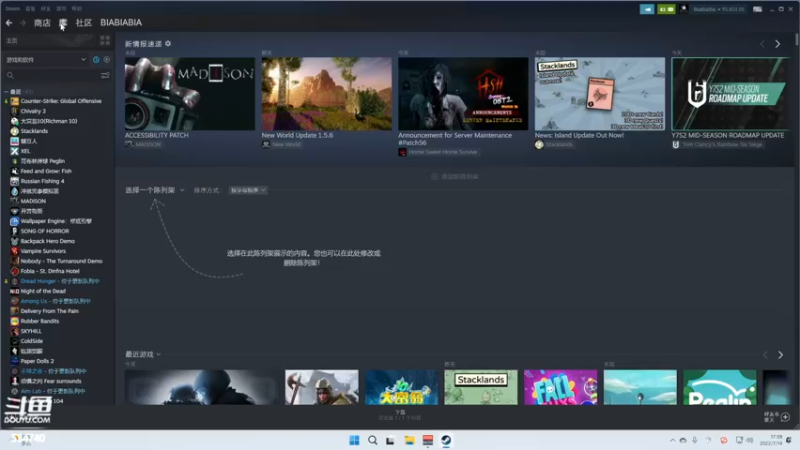The height and width of the screenshot is (450, 800).
Task: Collapse the recent games category
Action: (x=6, y=92)
